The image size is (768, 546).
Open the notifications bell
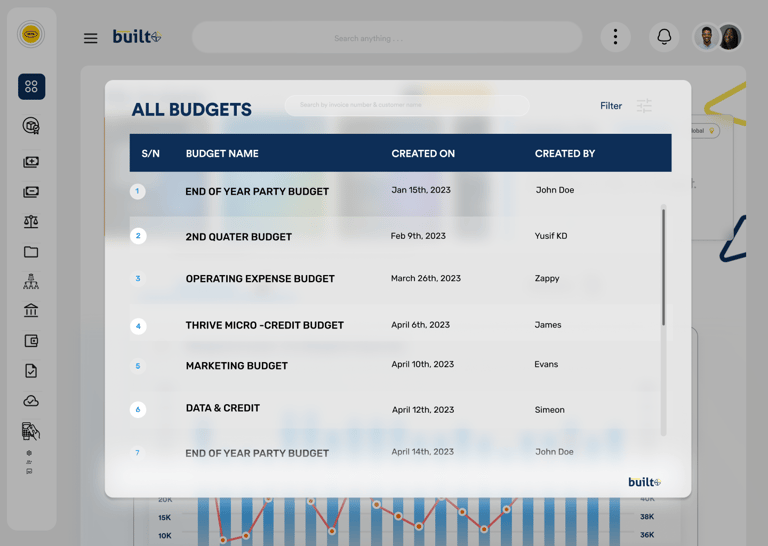pos(664,37)
